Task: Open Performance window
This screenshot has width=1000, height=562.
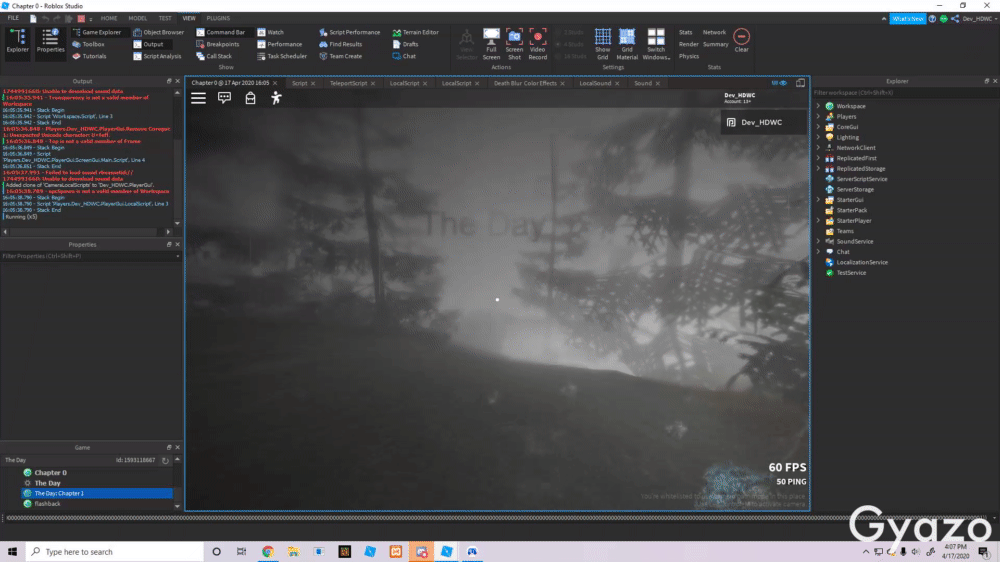Action: point(279,44)
